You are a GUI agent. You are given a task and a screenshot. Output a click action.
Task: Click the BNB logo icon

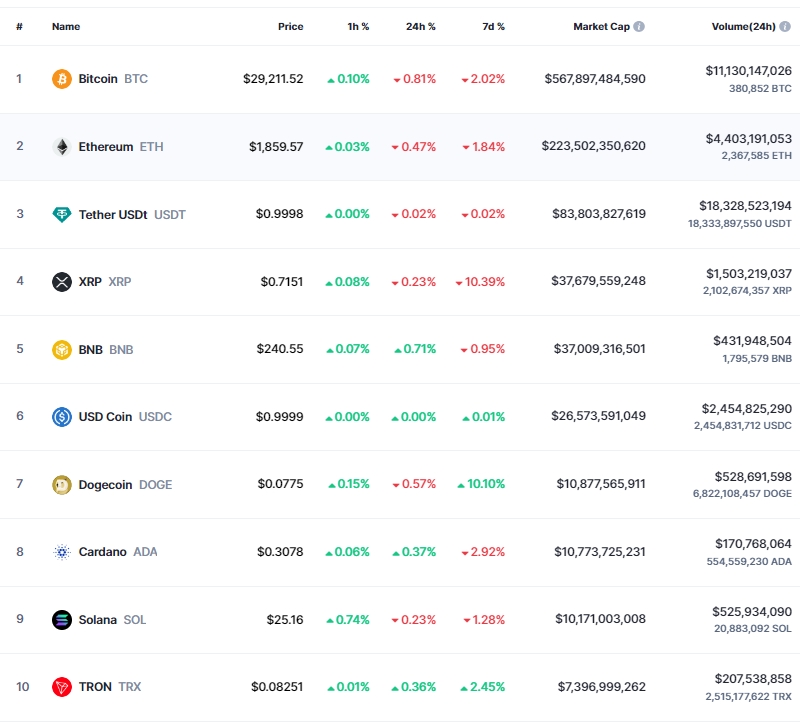[x=62, y=349]
